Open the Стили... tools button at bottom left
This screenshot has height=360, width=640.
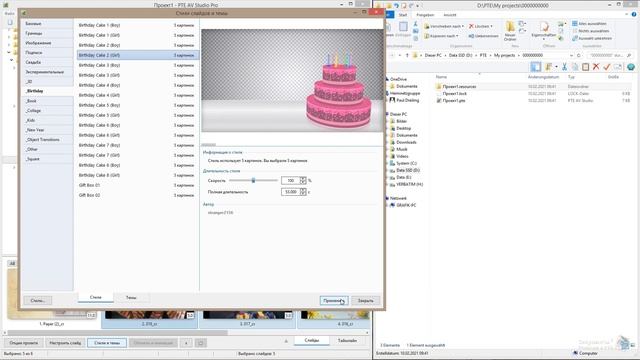click(38, 300)
